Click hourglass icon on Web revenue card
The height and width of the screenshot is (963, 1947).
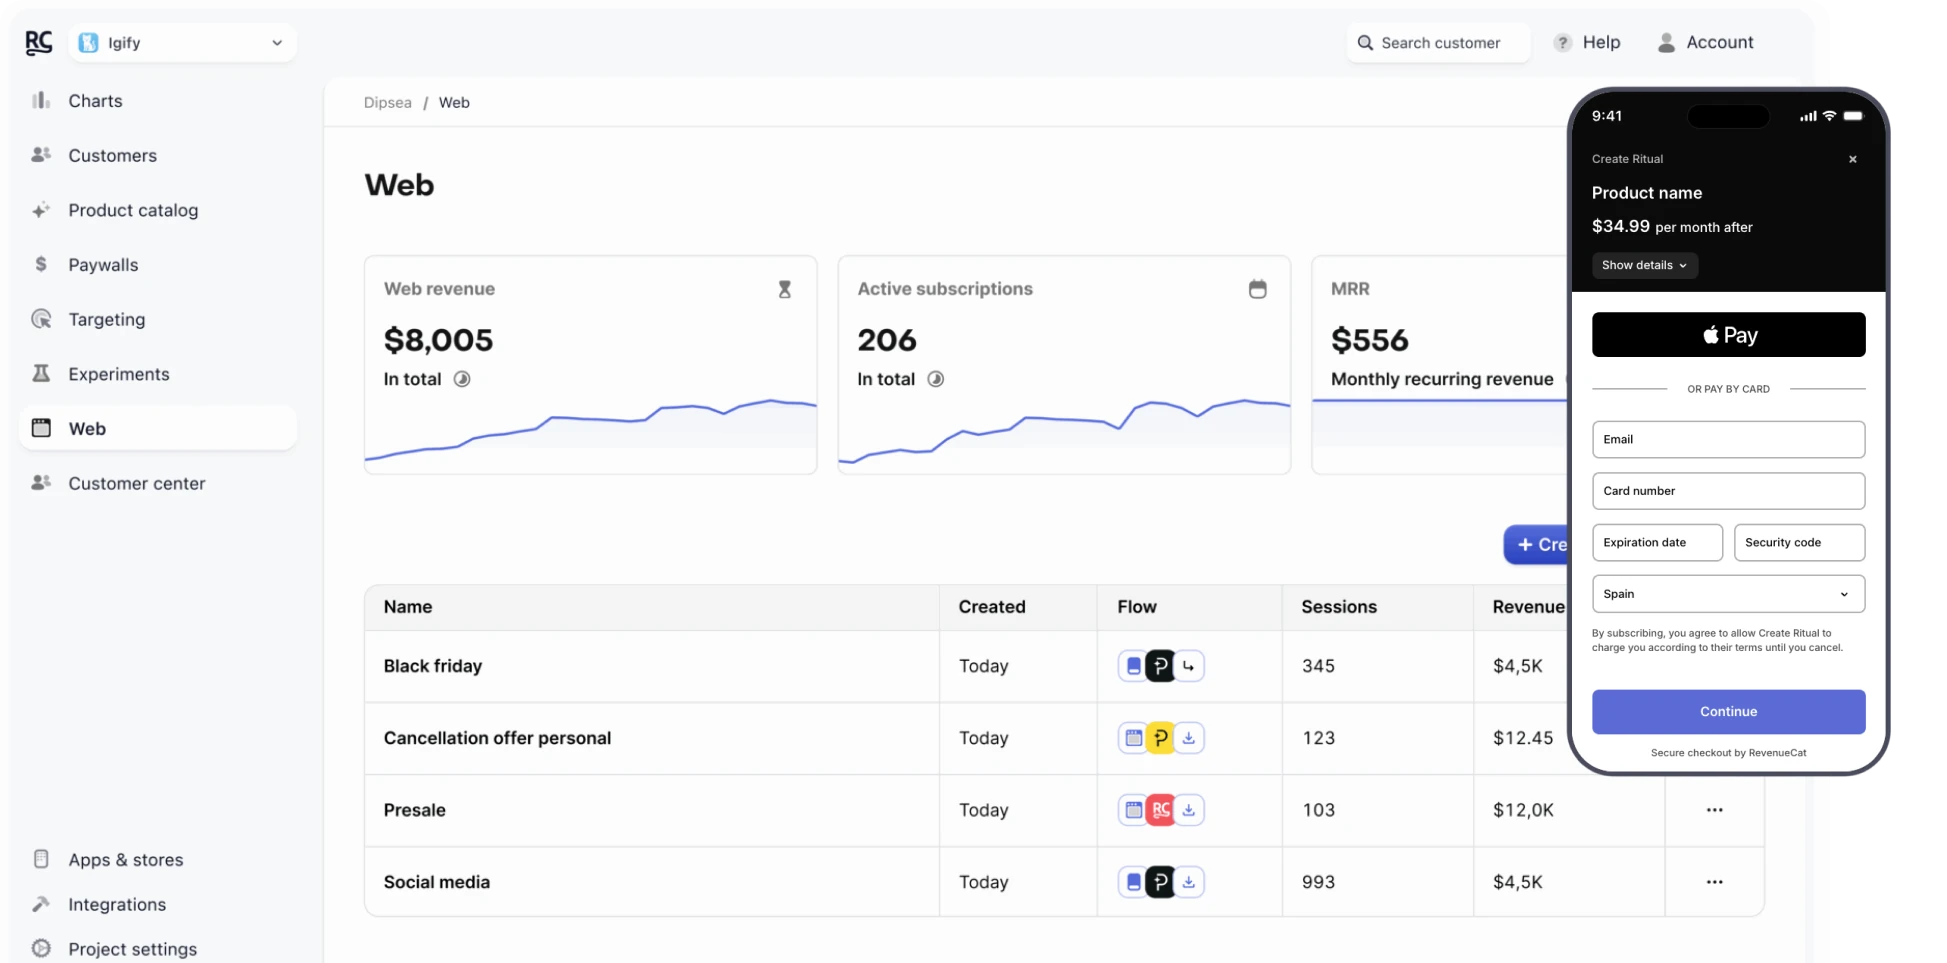[785, 289]
